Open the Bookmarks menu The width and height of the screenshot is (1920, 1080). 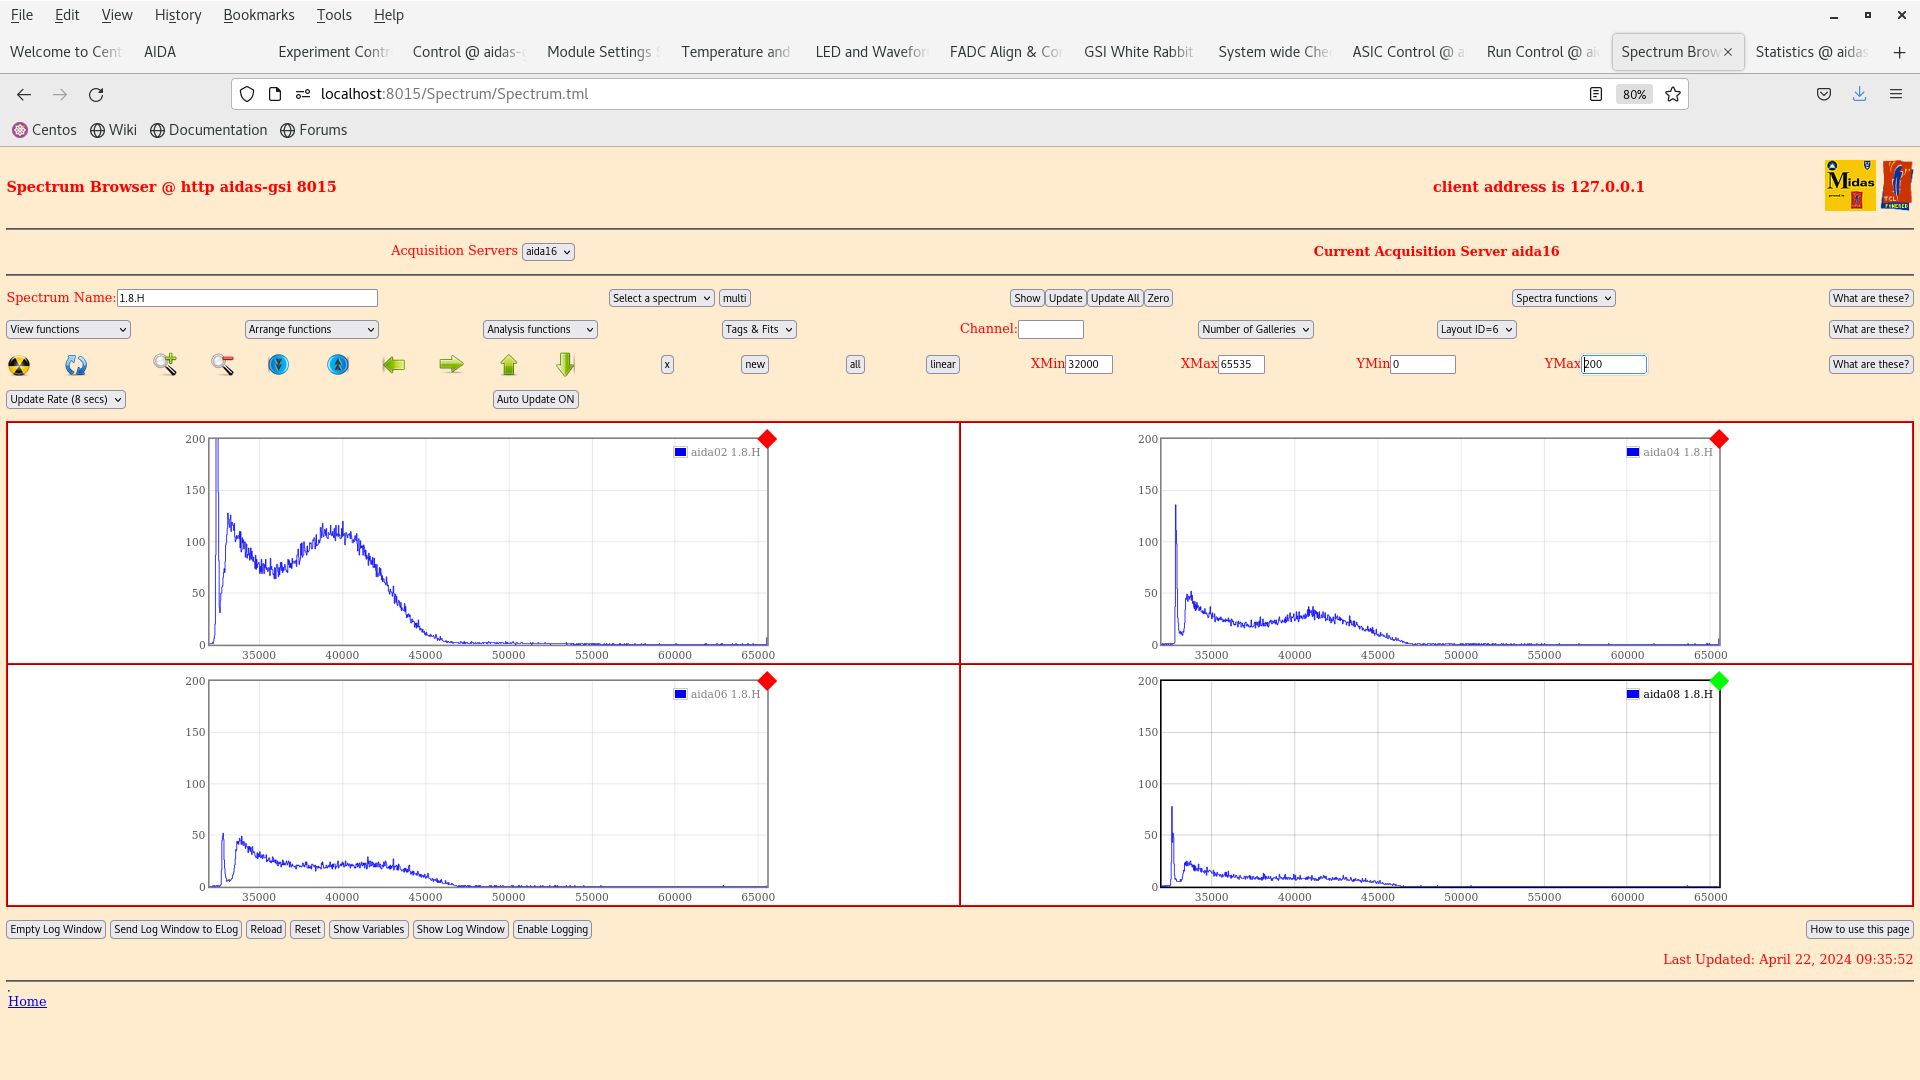[259, 15]
